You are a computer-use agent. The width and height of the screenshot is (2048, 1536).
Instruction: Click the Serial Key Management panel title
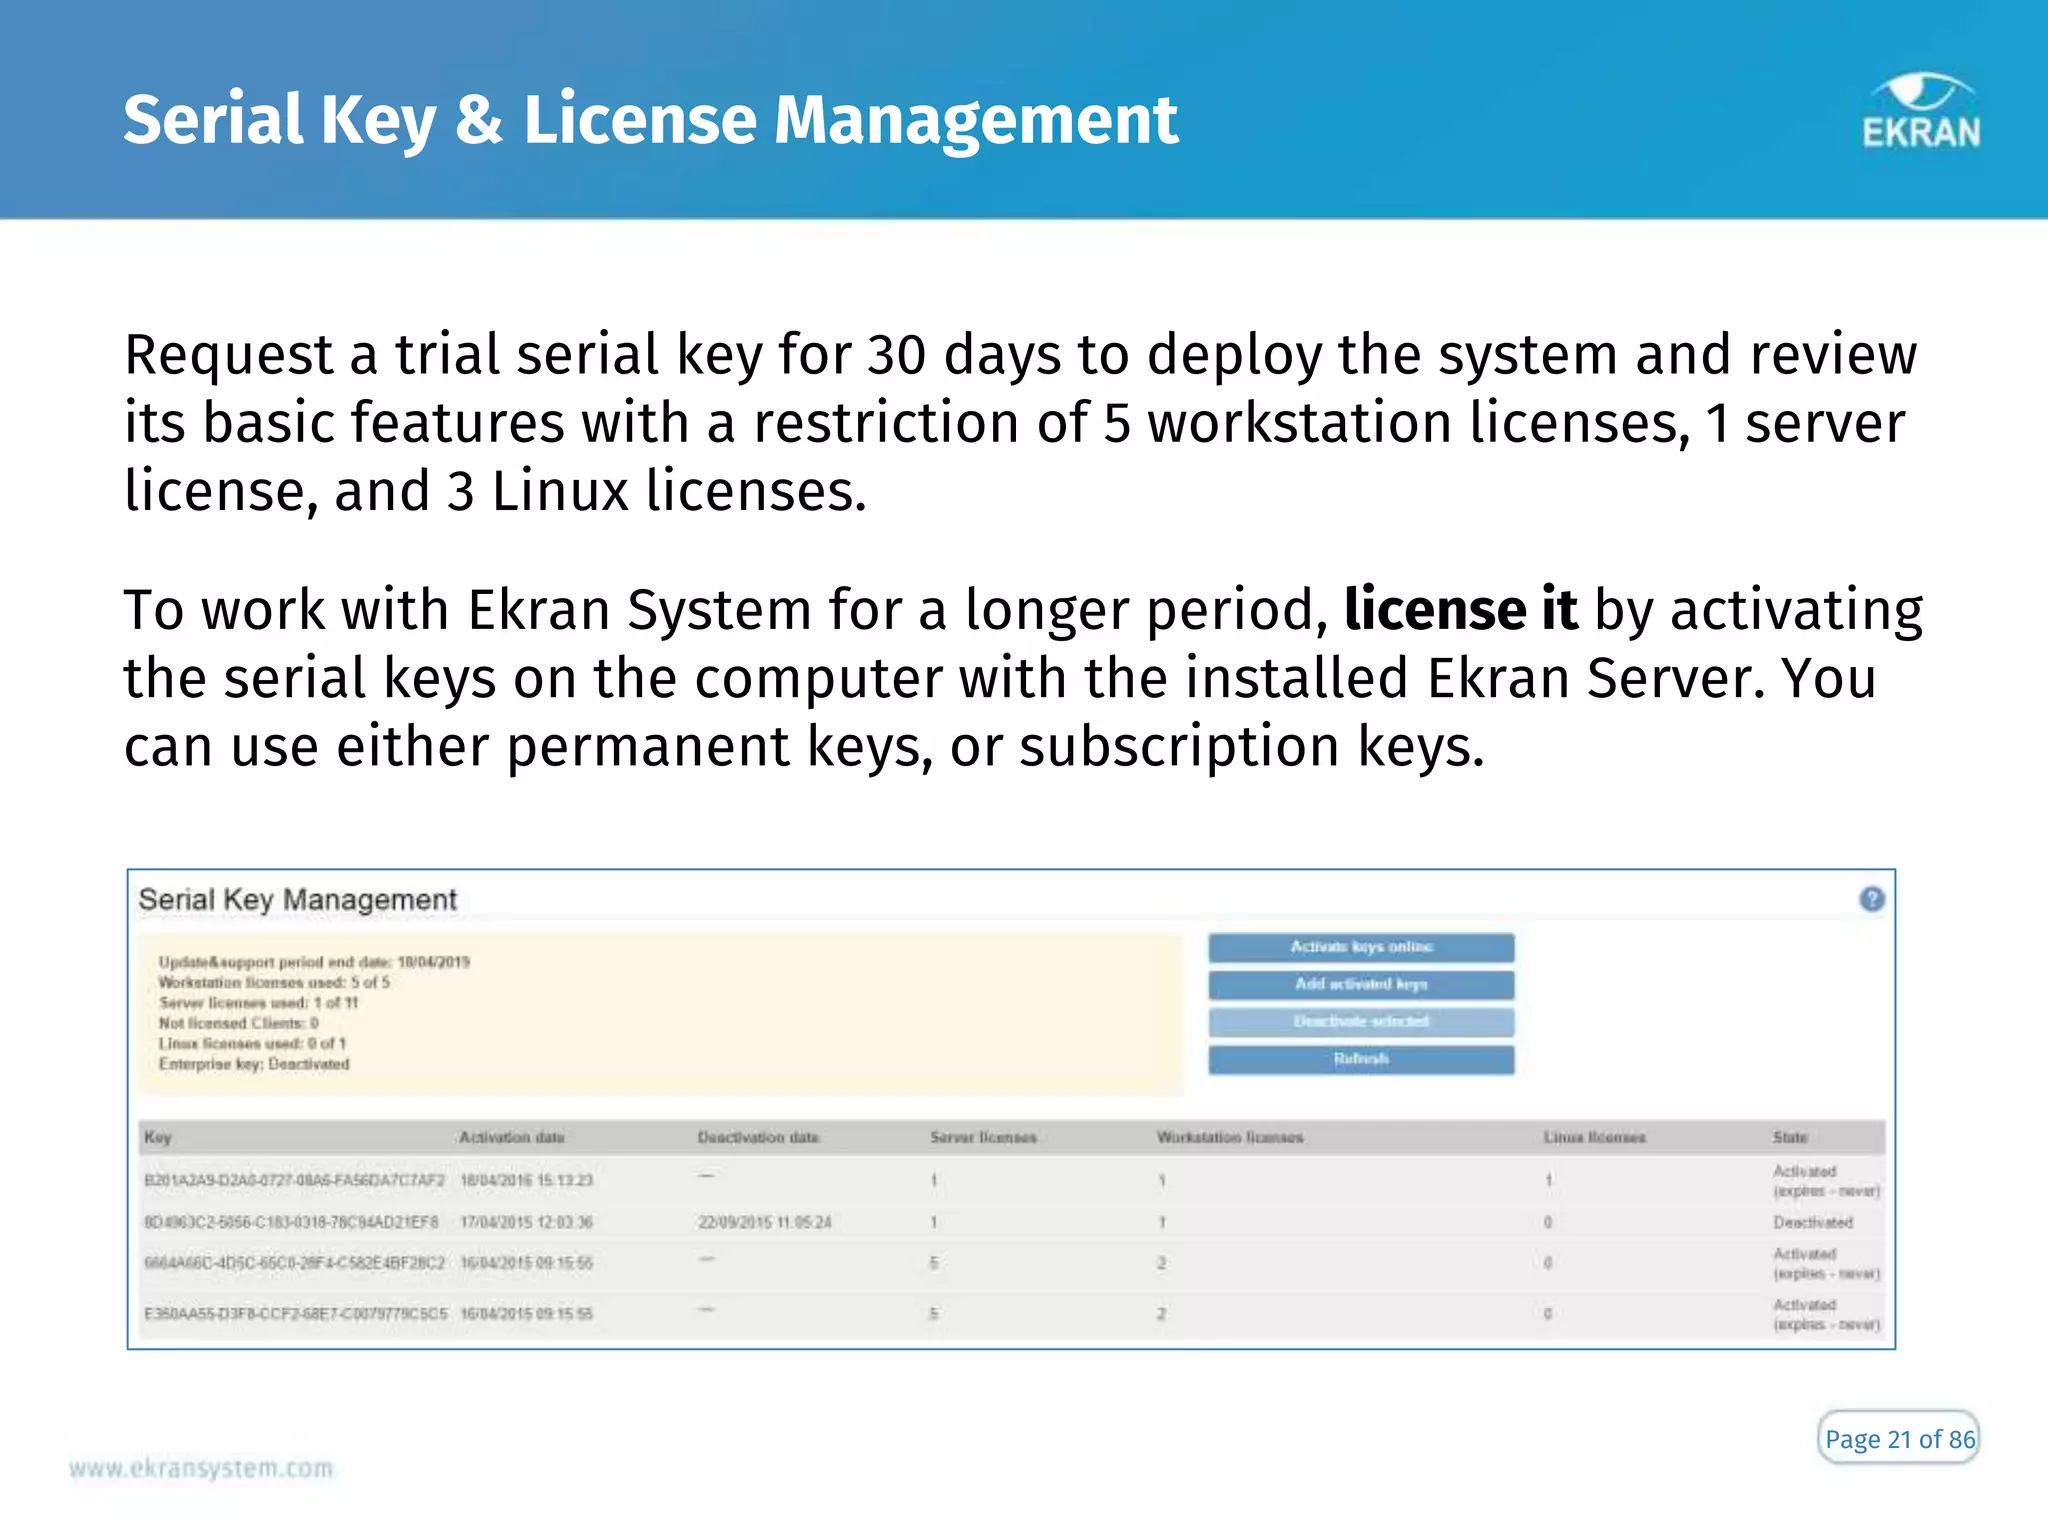coord(297,900)
